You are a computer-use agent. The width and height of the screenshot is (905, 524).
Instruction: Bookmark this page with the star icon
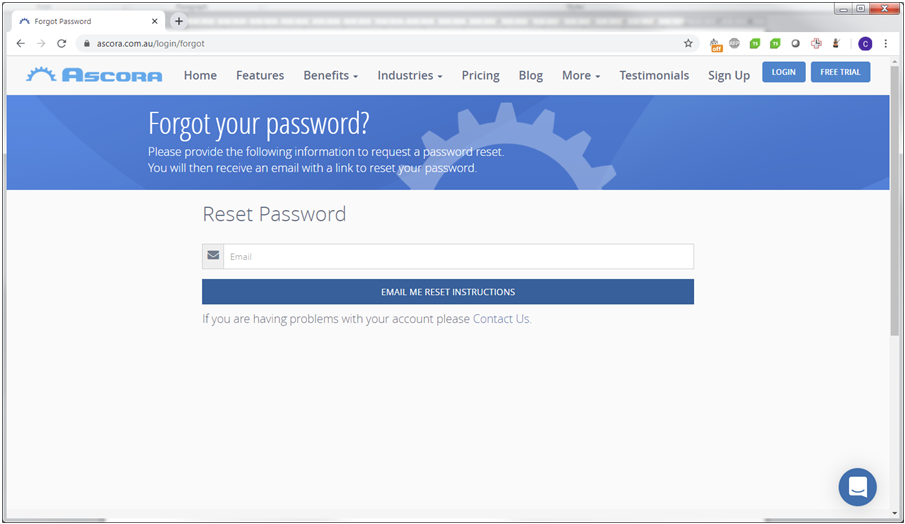click(688, 44)
